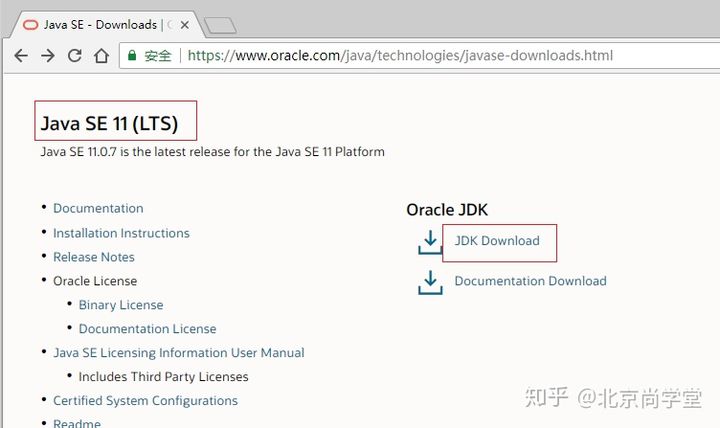The image size is (720, 428).
Task: Click the 安全 secure label in address bar
Action: 158,56
